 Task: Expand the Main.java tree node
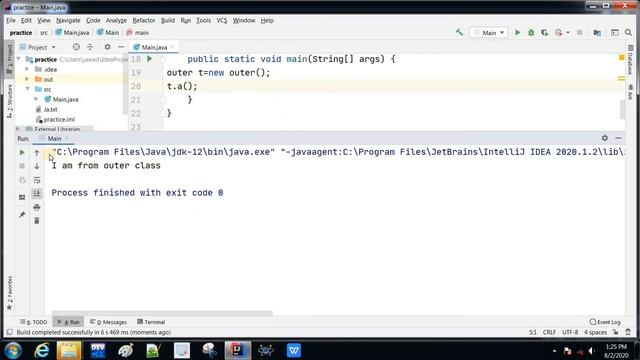[x=36, y=99]
